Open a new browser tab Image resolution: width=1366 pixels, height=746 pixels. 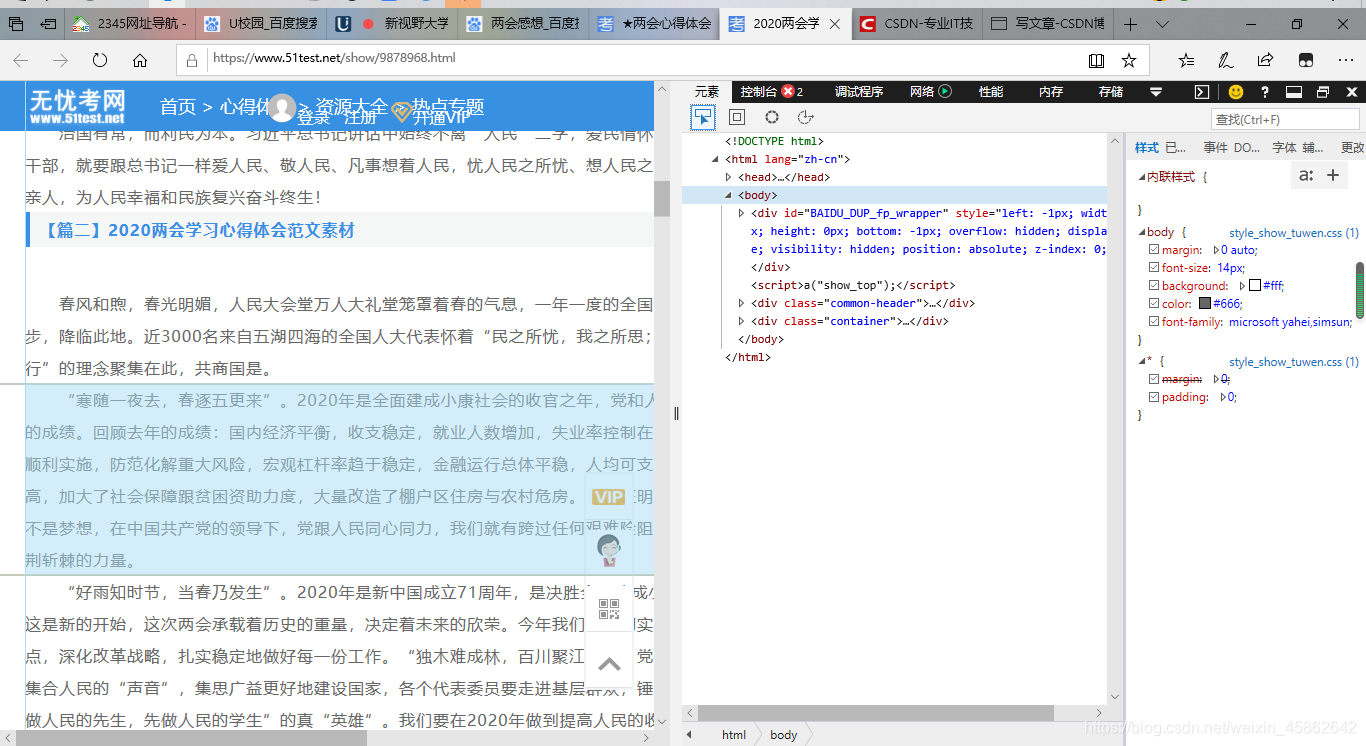[x=1130, y=23]
